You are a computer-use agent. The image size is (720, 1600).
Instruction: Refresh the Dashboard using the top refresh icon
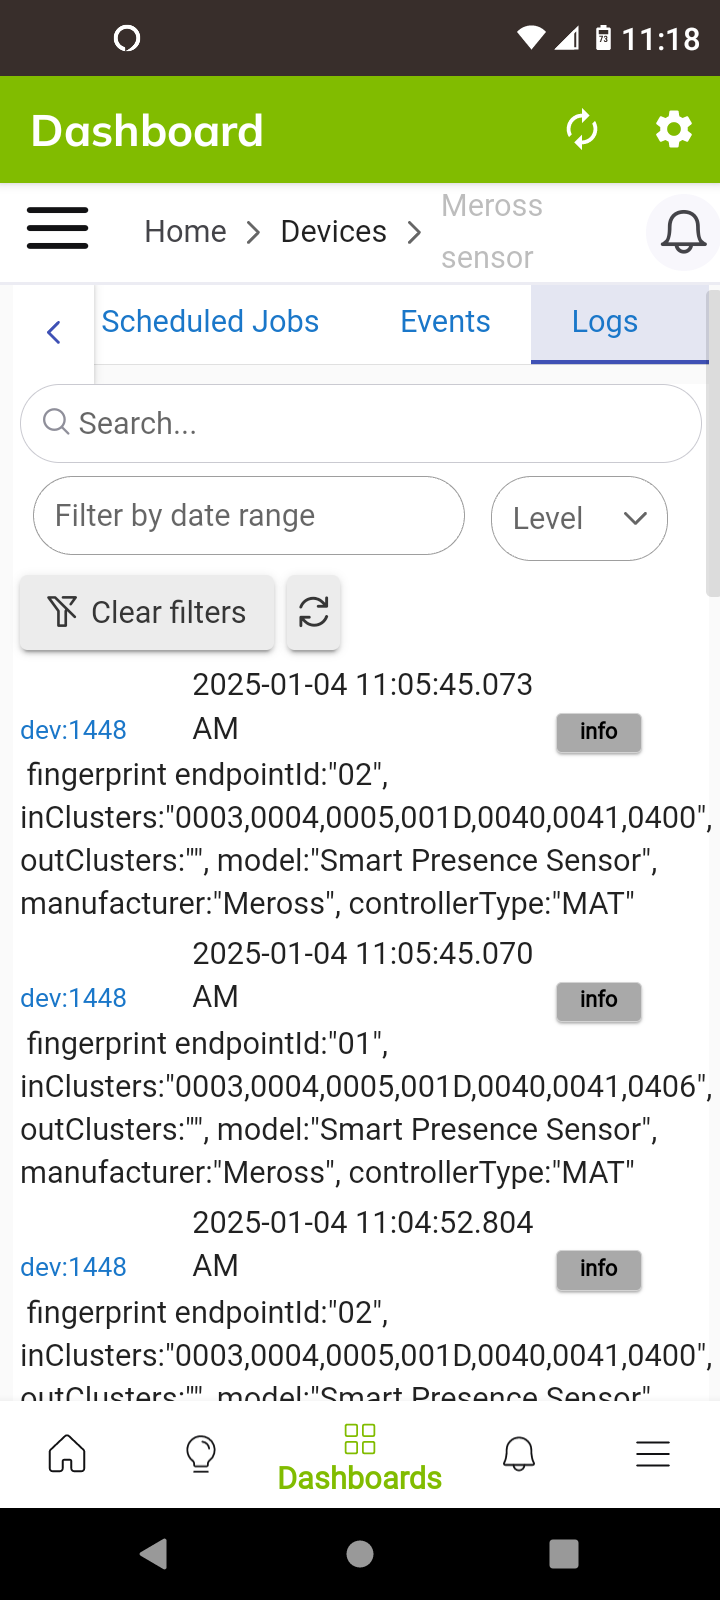coord(583,129)
